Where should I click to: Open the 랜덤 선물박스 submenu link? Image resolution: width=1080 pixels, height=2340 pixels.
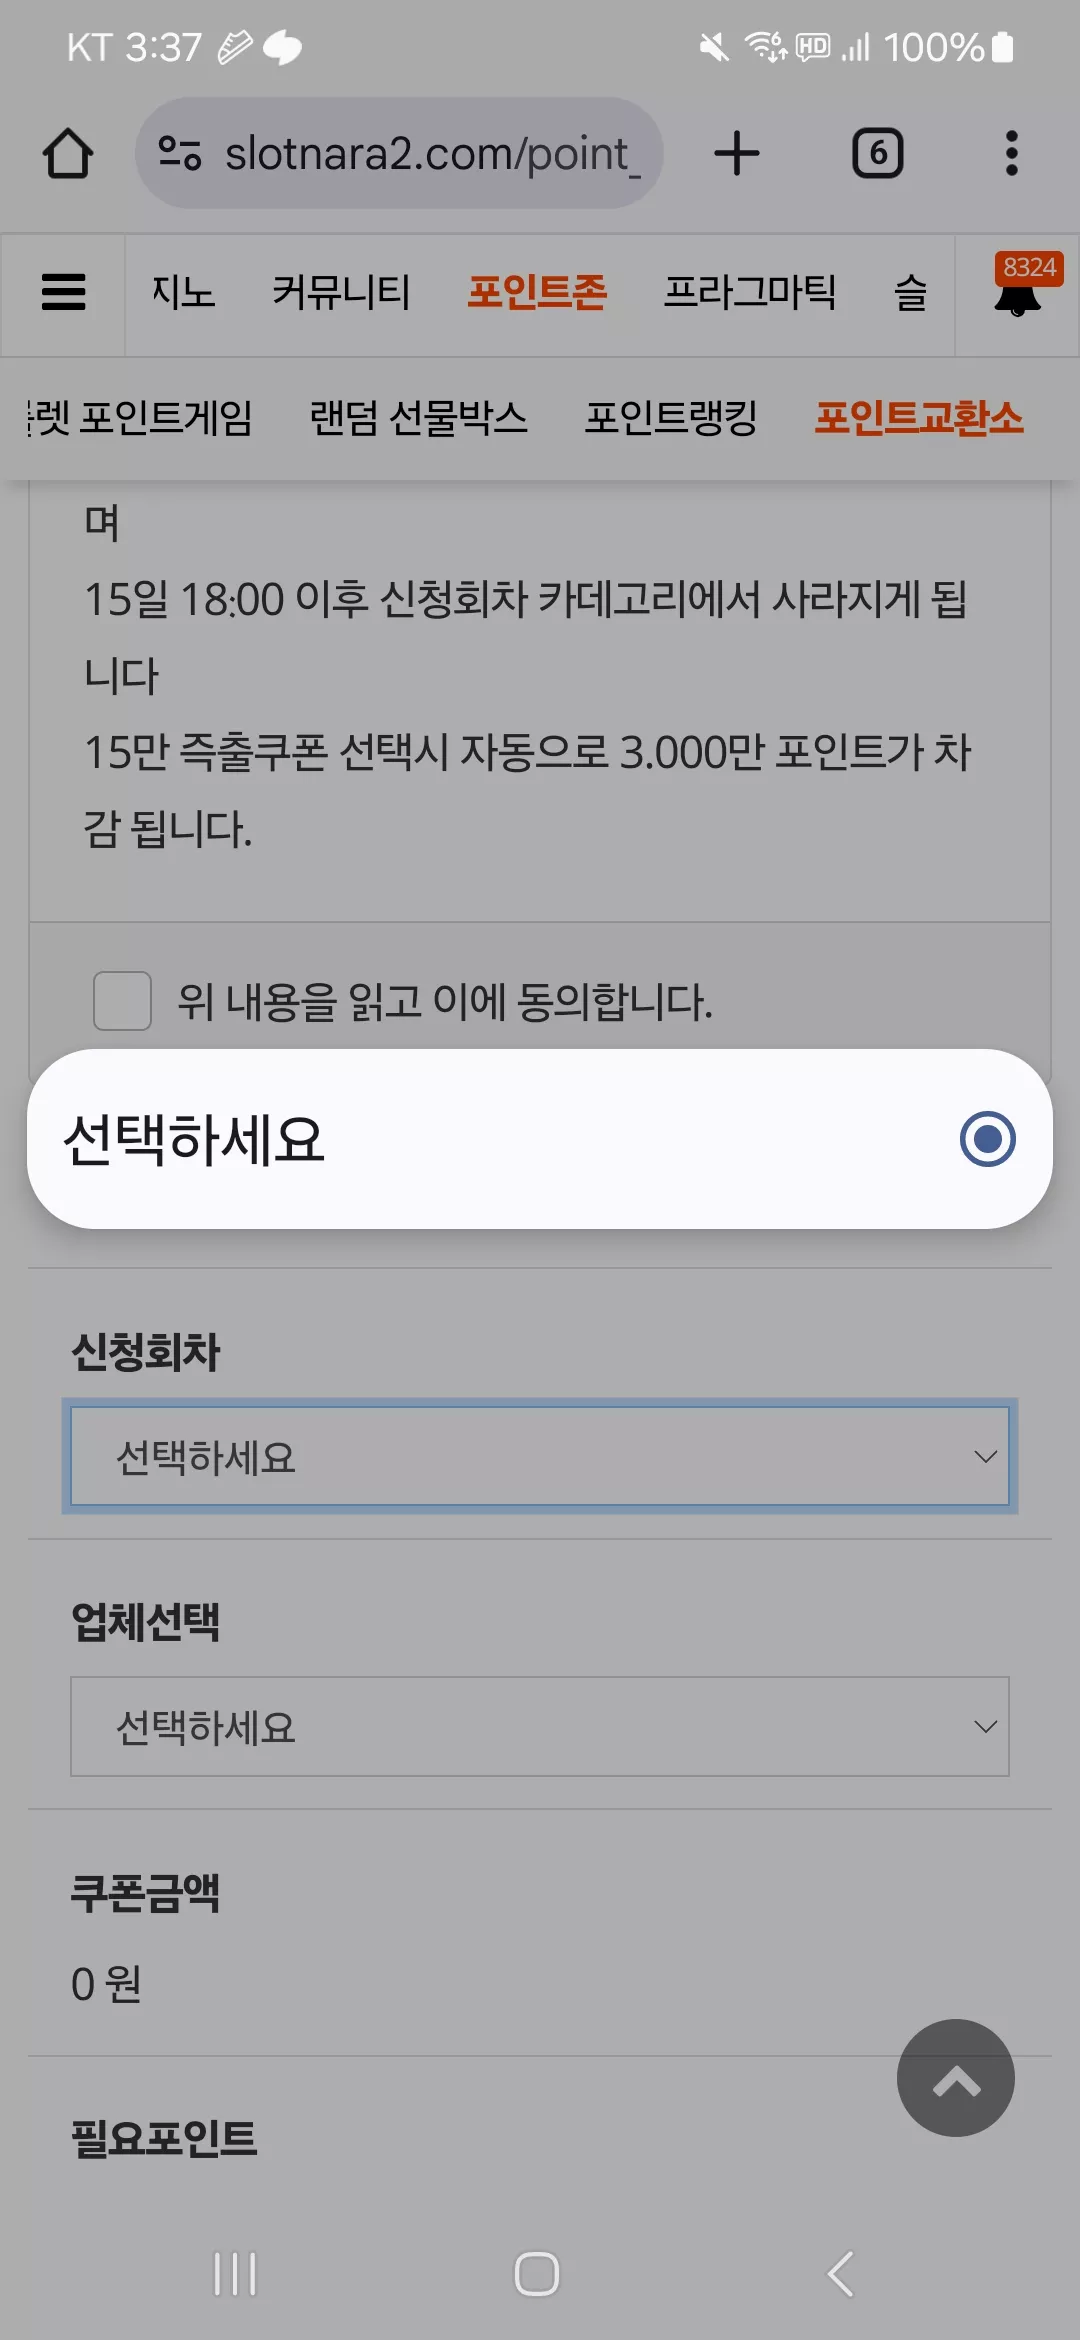click(x=418, y=417)
